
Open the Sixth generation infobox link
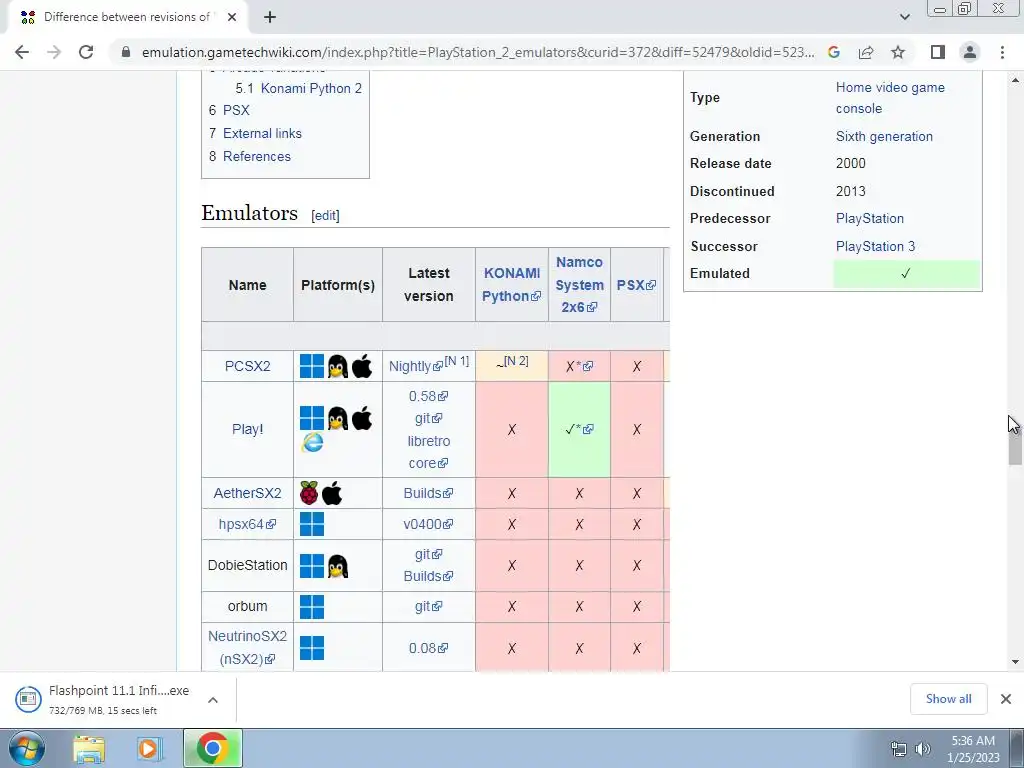coord(884,136)
